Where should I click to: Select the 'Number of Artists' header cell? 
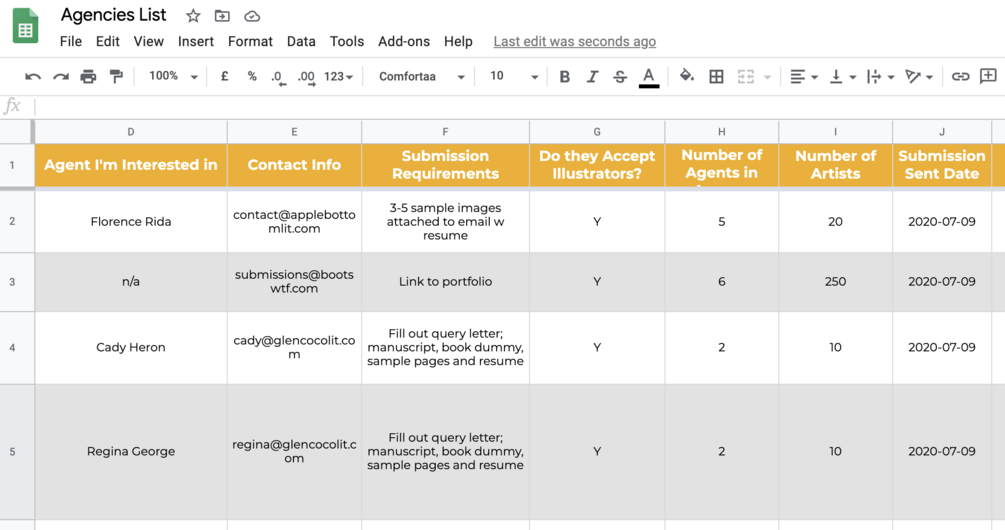(x=835, y=165)
